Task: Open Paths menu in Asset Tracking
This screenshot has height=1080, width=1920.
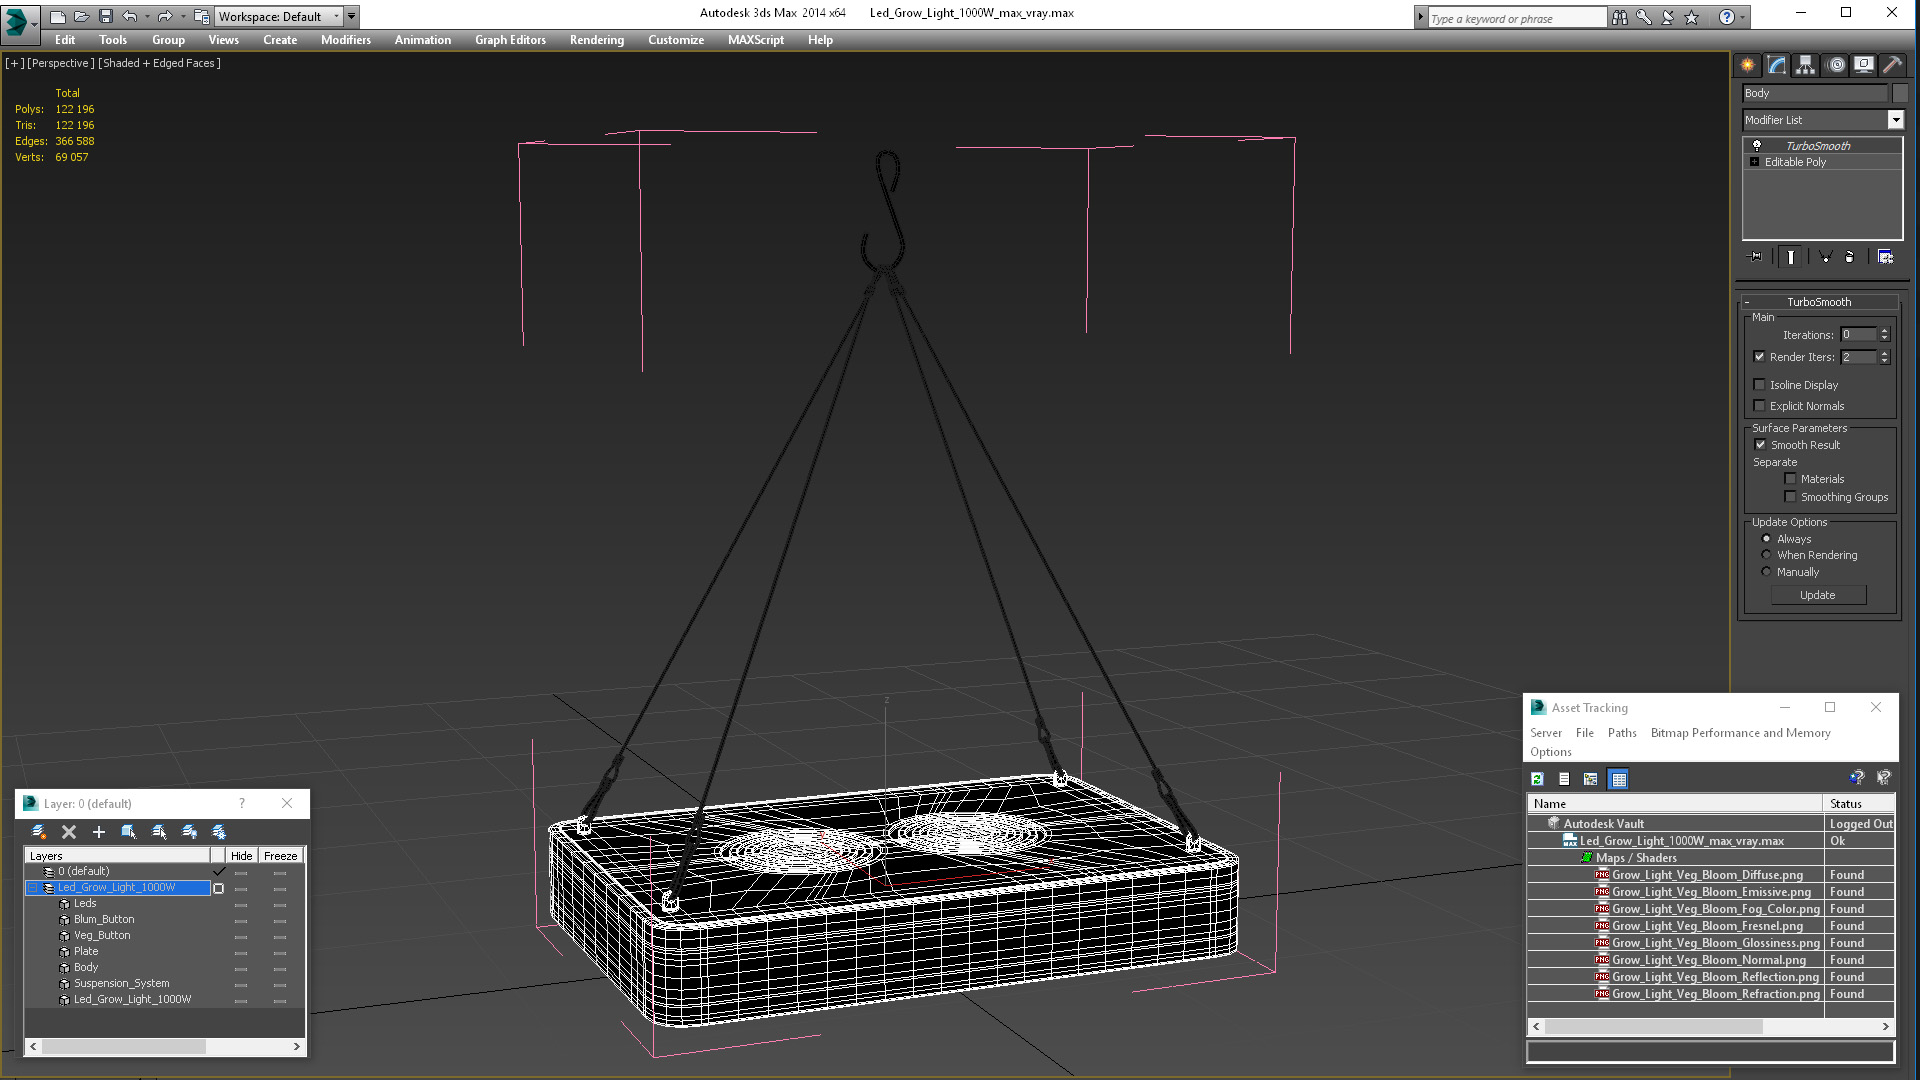Action: (x=1621, y=733)
